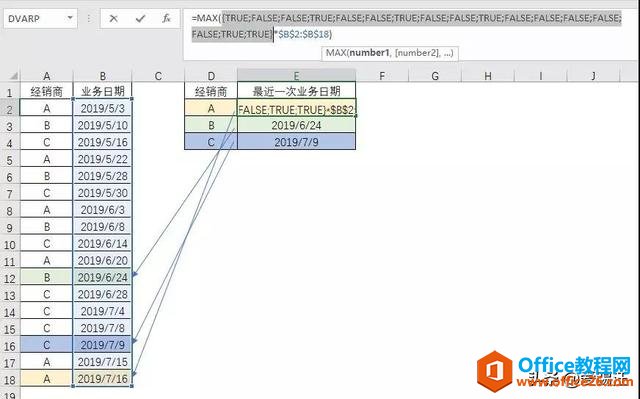Image resolution: width=640 pixels, height=399 pixels.
Task: Click cell with date 2019/7/4
Action: tap(102, 311)
